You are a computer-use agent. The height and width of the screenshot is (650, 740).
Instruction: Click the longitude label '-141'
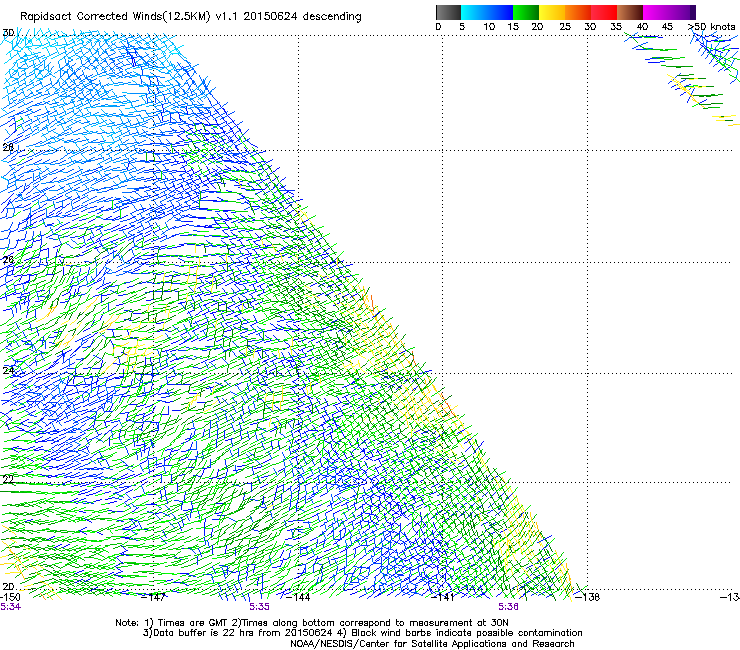(443, 597)
